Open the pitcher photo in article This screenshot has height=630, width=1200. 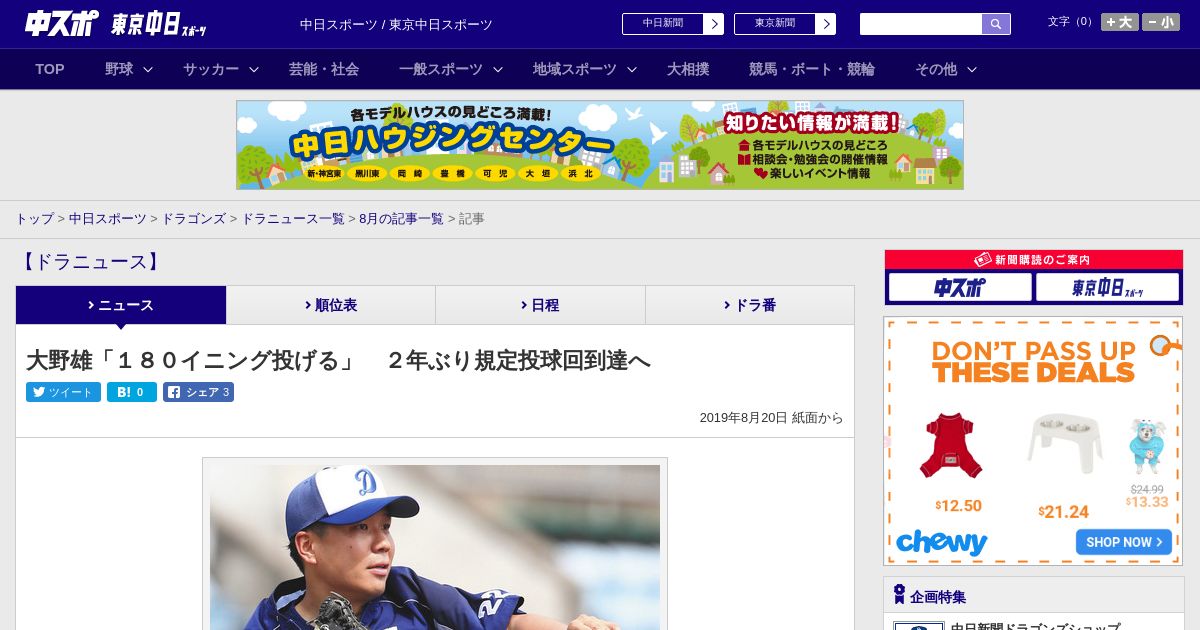pyautogui.click(x=435, y=547)
